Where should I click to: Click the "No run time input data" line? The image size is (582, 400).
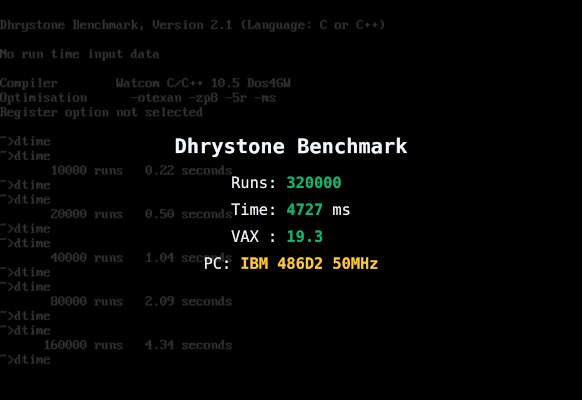coord(79,54)
